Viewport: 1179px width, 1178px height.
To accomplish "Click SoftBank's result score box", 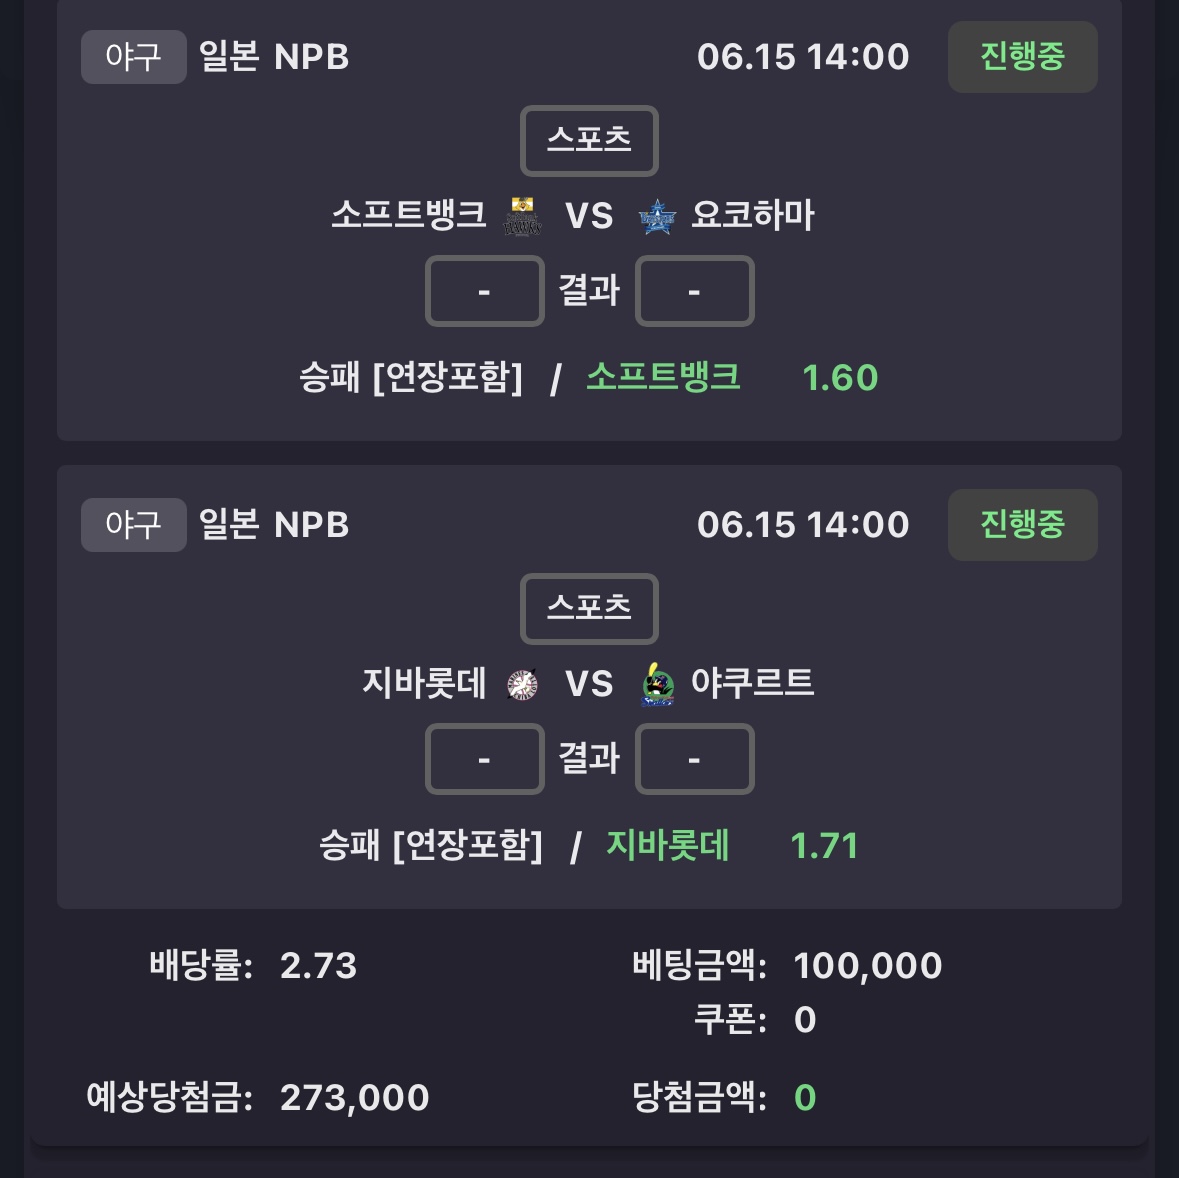I will [484, 291].
